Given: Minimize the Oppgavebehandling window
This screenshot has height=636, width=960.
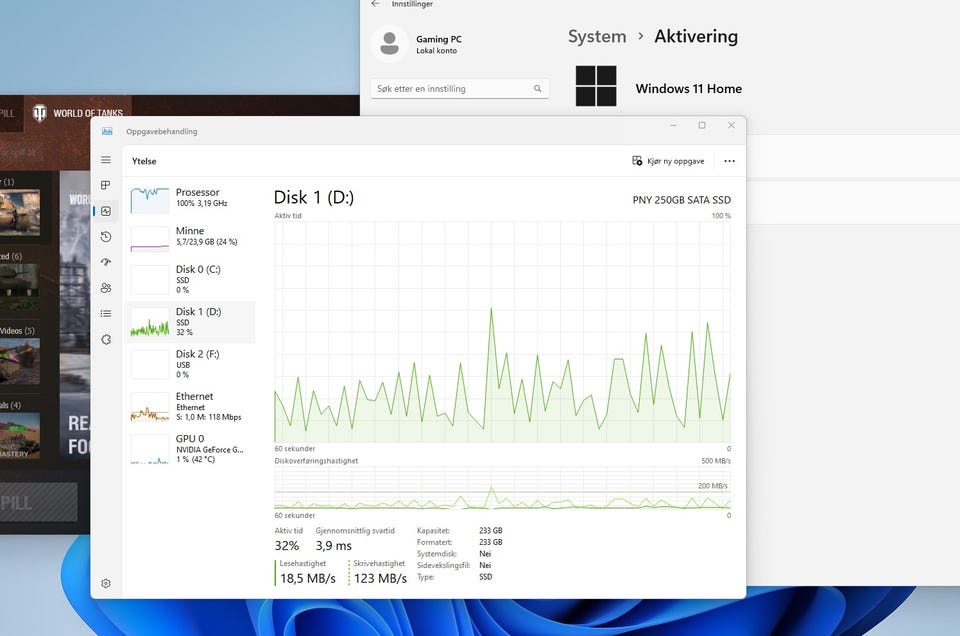Looking at the screenshot, I should pos(673,125).
